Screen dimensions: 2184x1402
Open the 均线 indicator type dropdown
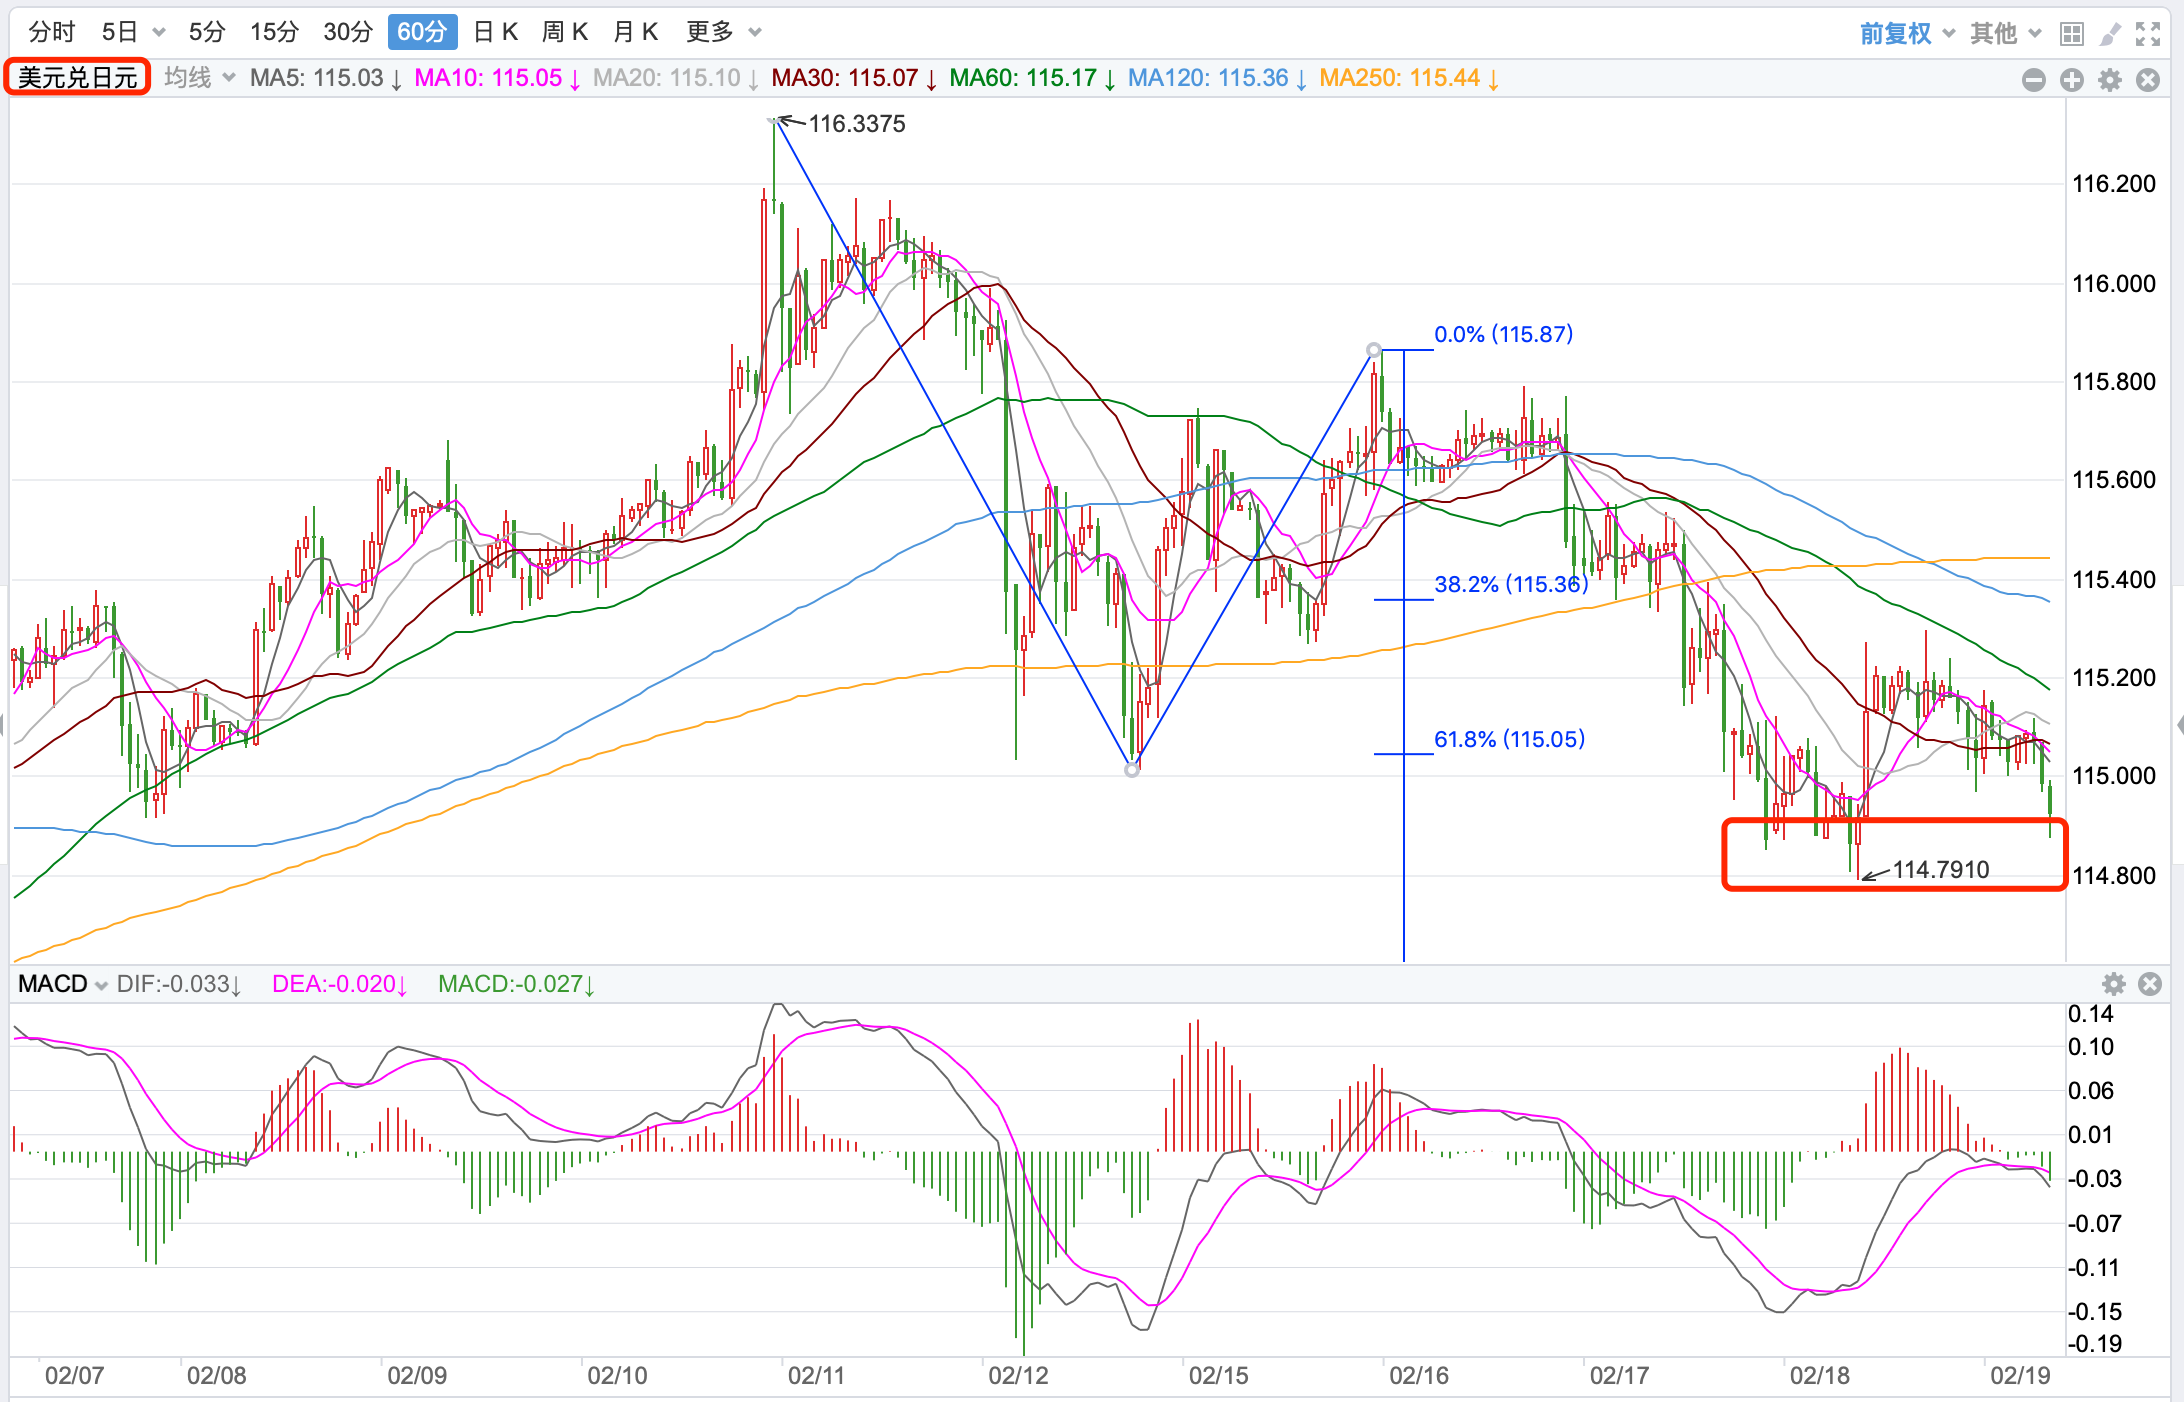pos(199,78)
